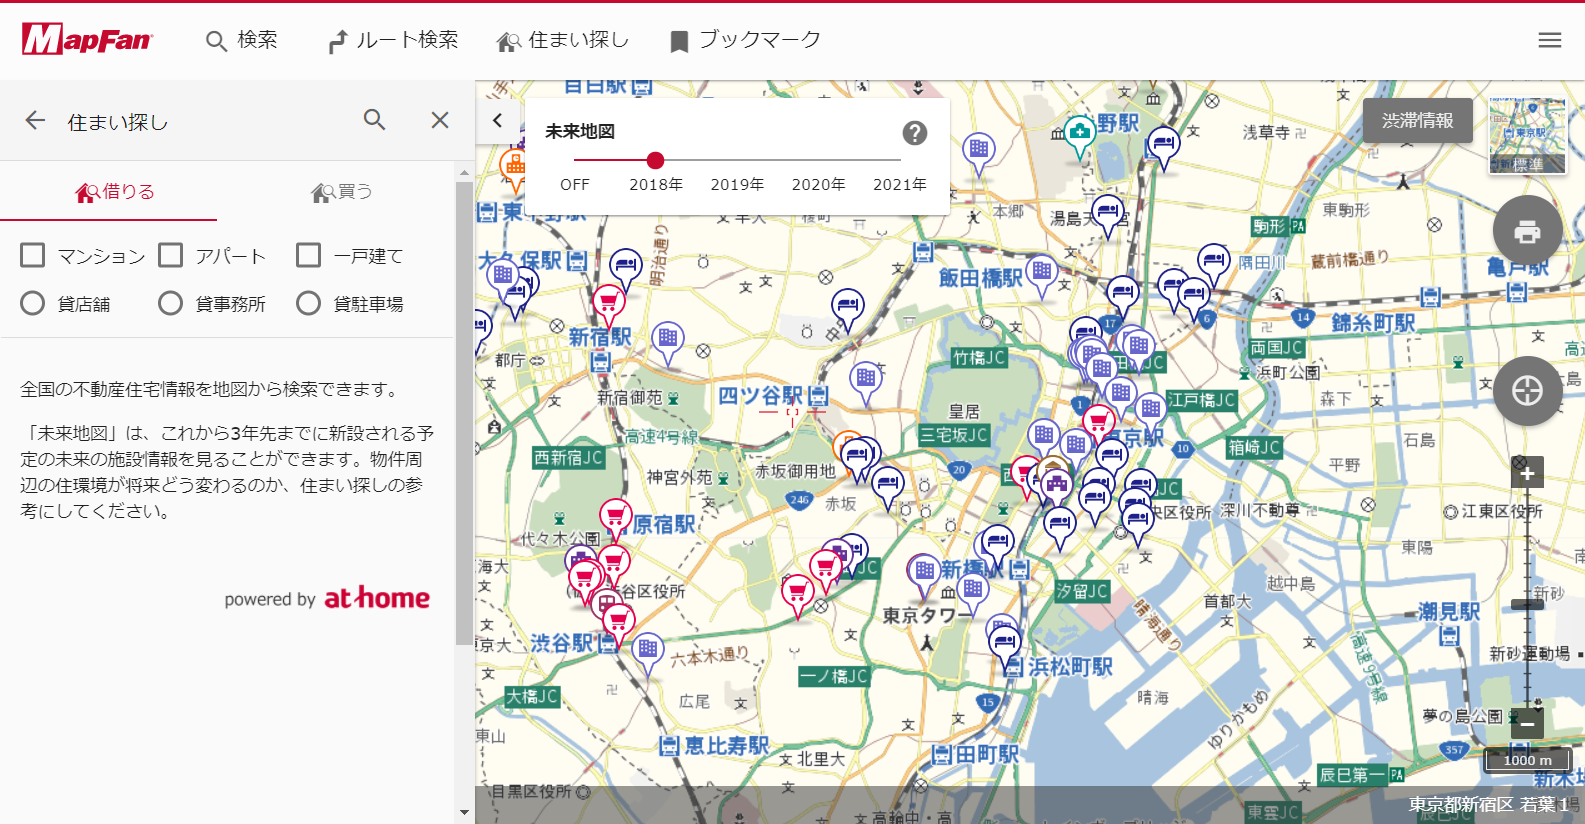This screenshot has height=824, width=1585.
Task: Click the hotel marker near 大久保駅
Action: point(626,267)
